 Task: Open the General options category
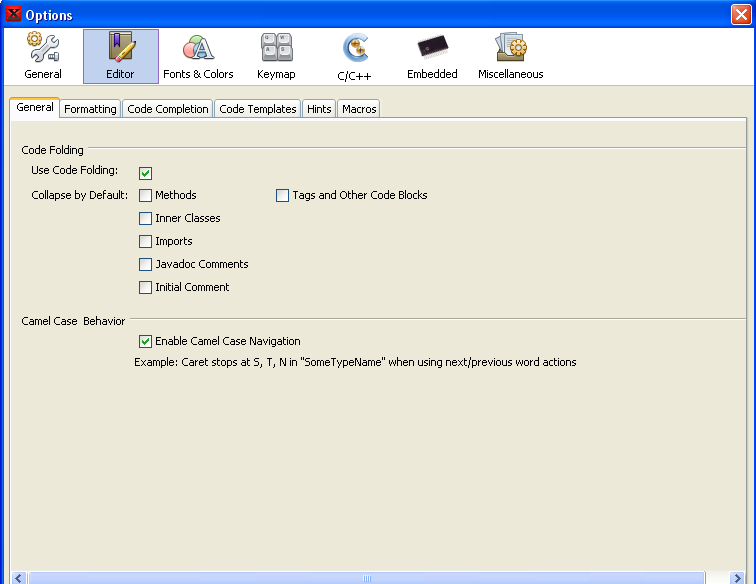pos(42,56)
